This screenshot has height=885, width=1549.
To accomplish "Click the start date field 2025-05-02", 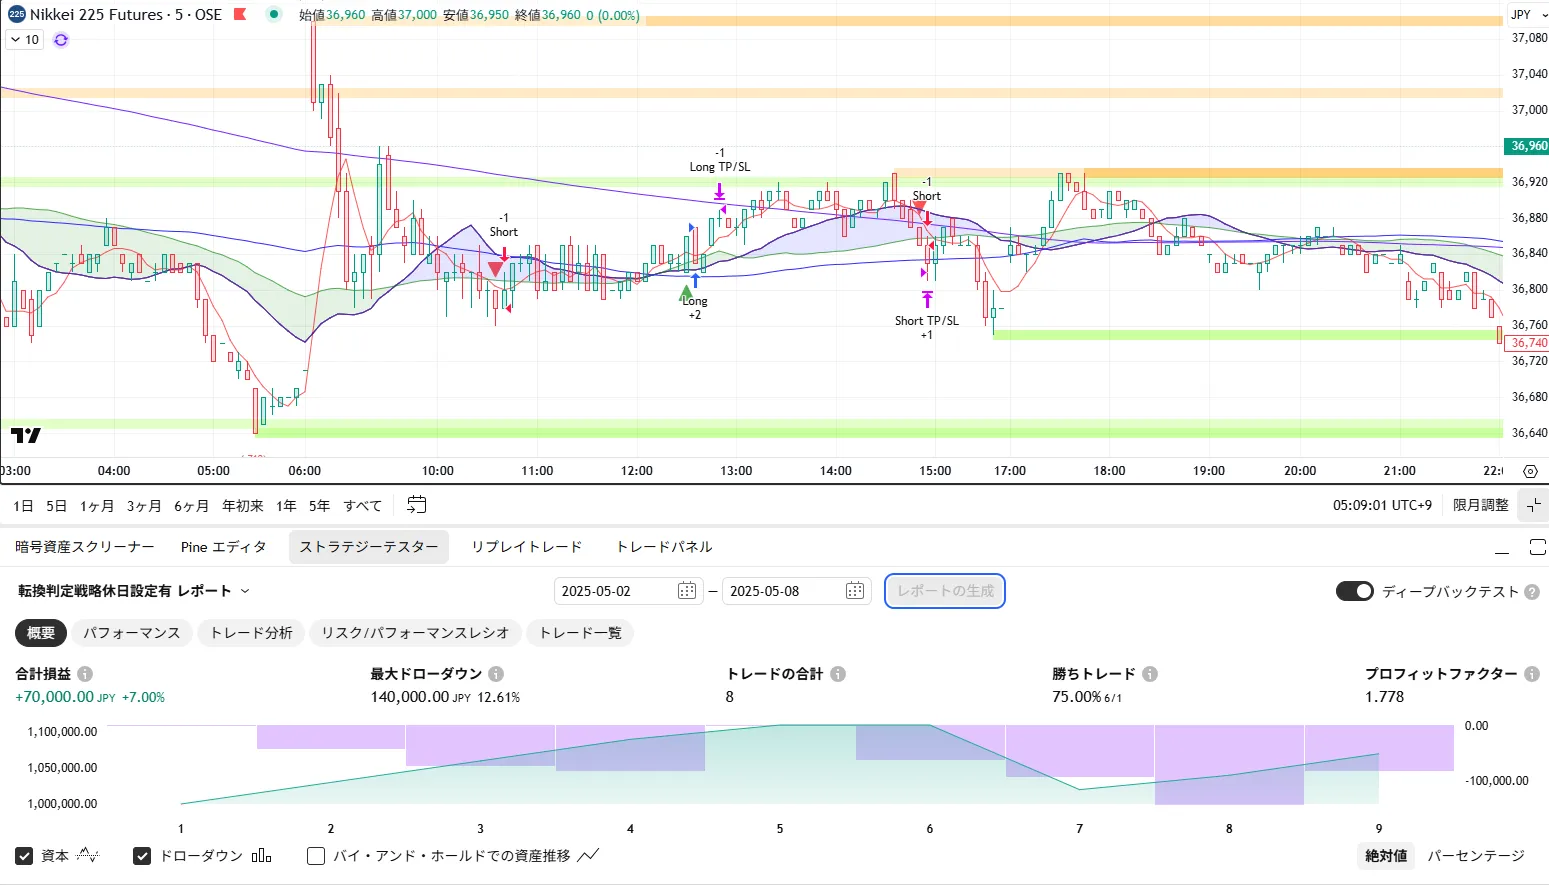I will pyautogui.click(x=628, y=591).
